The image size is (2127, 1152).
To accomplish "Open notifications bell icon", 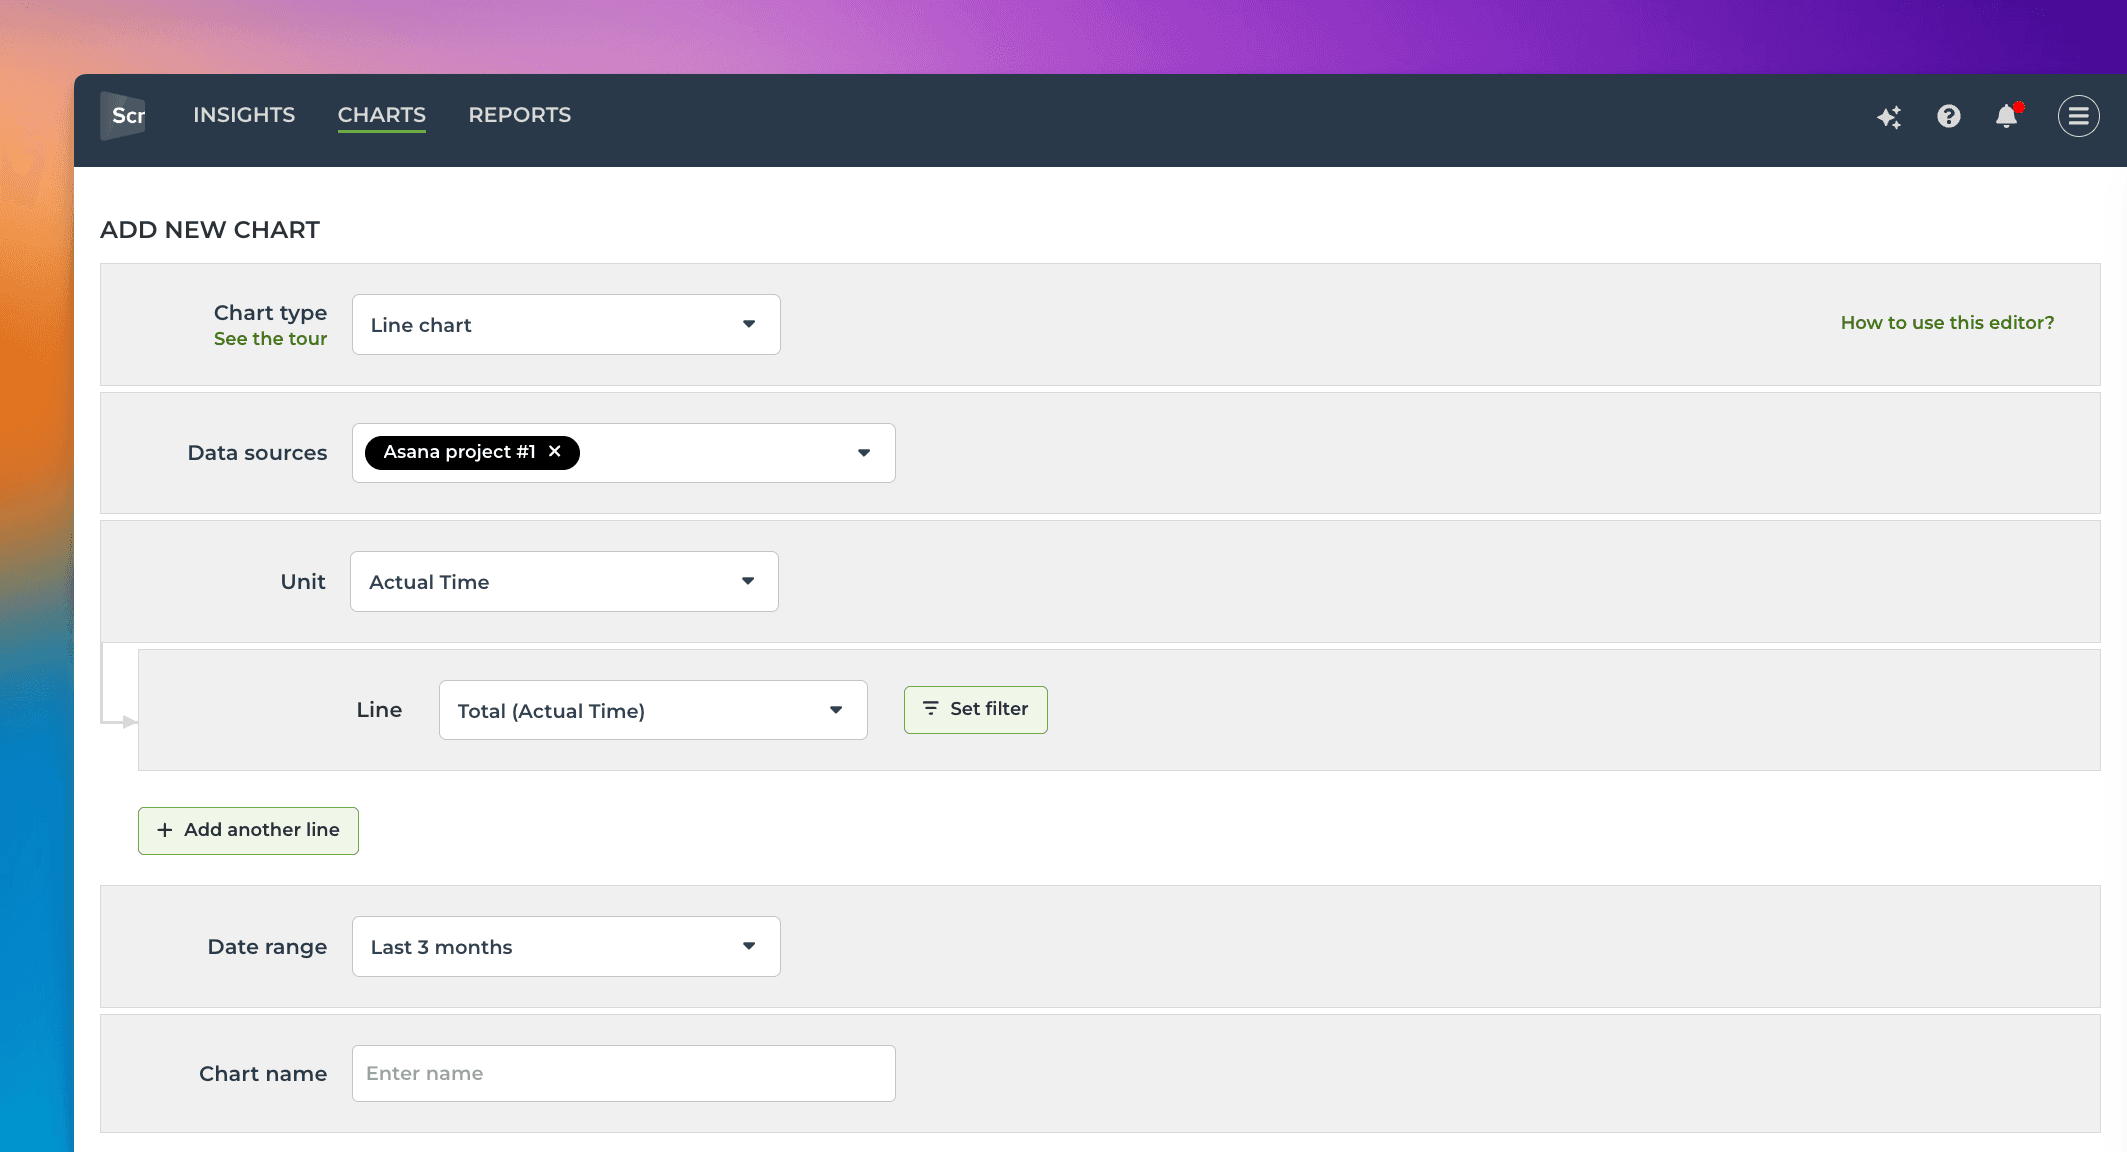I will point(2006,117).
